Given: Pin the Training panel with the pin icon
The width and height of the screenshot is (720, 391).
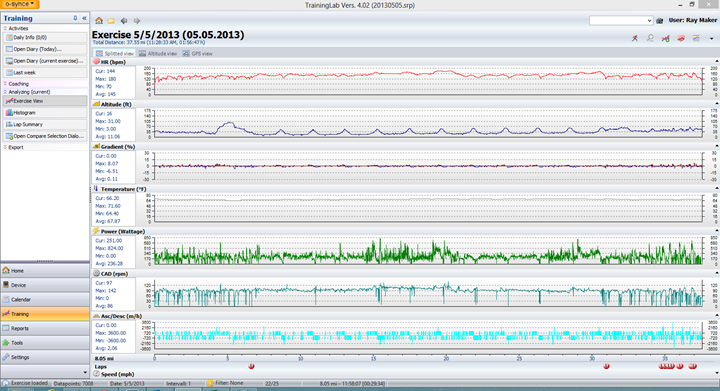Looking at the screenshot, I should click(75, 18).
